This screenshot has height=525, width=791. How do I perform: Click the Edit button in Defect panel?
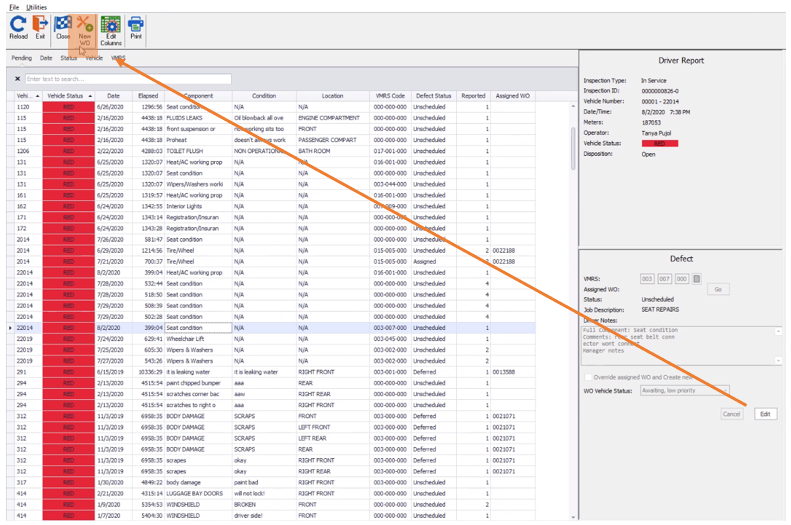tap(765, 414)
